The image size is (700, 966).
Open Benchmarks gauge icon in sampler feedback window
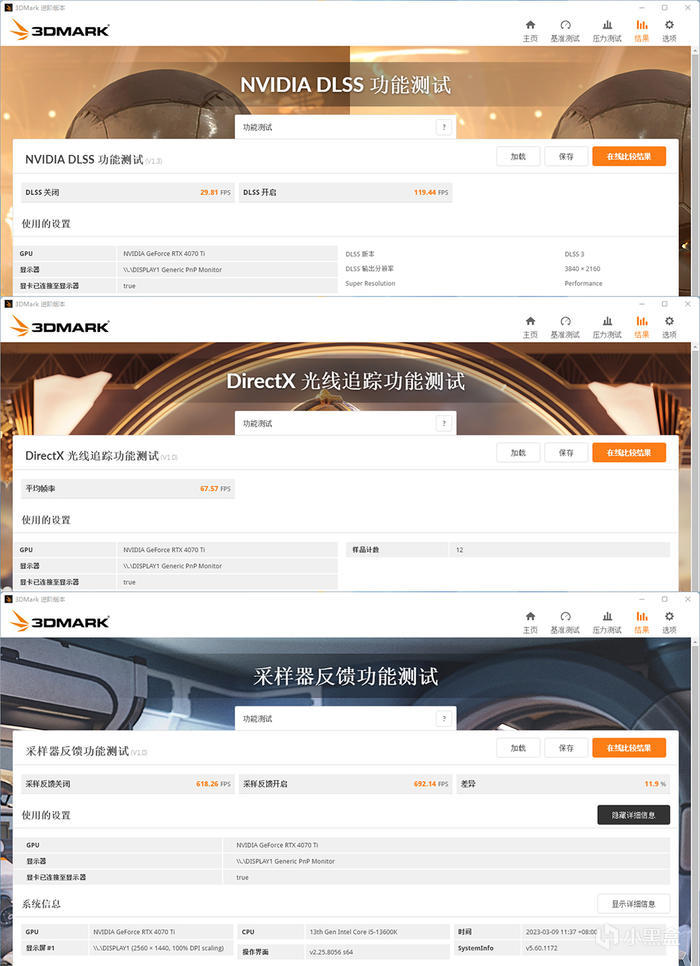tap(565, 622)
